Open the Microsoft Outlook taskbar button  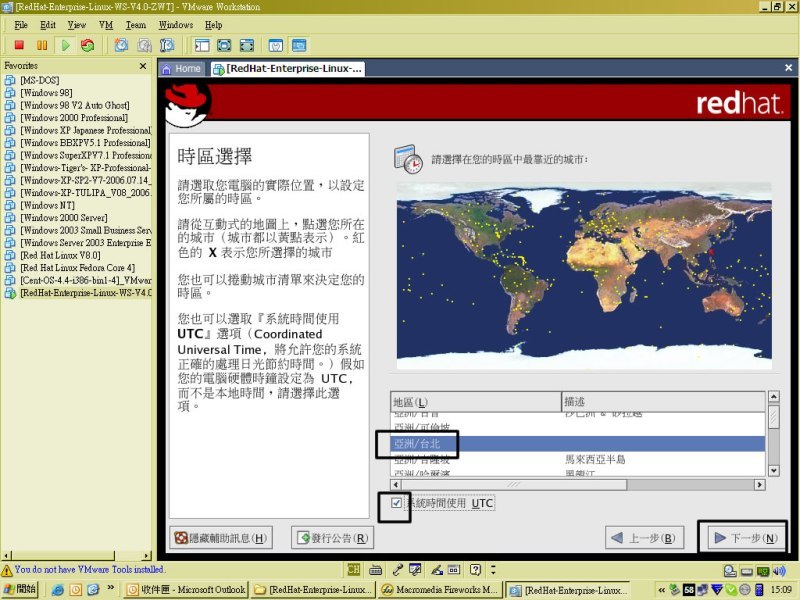pos(186,590)
